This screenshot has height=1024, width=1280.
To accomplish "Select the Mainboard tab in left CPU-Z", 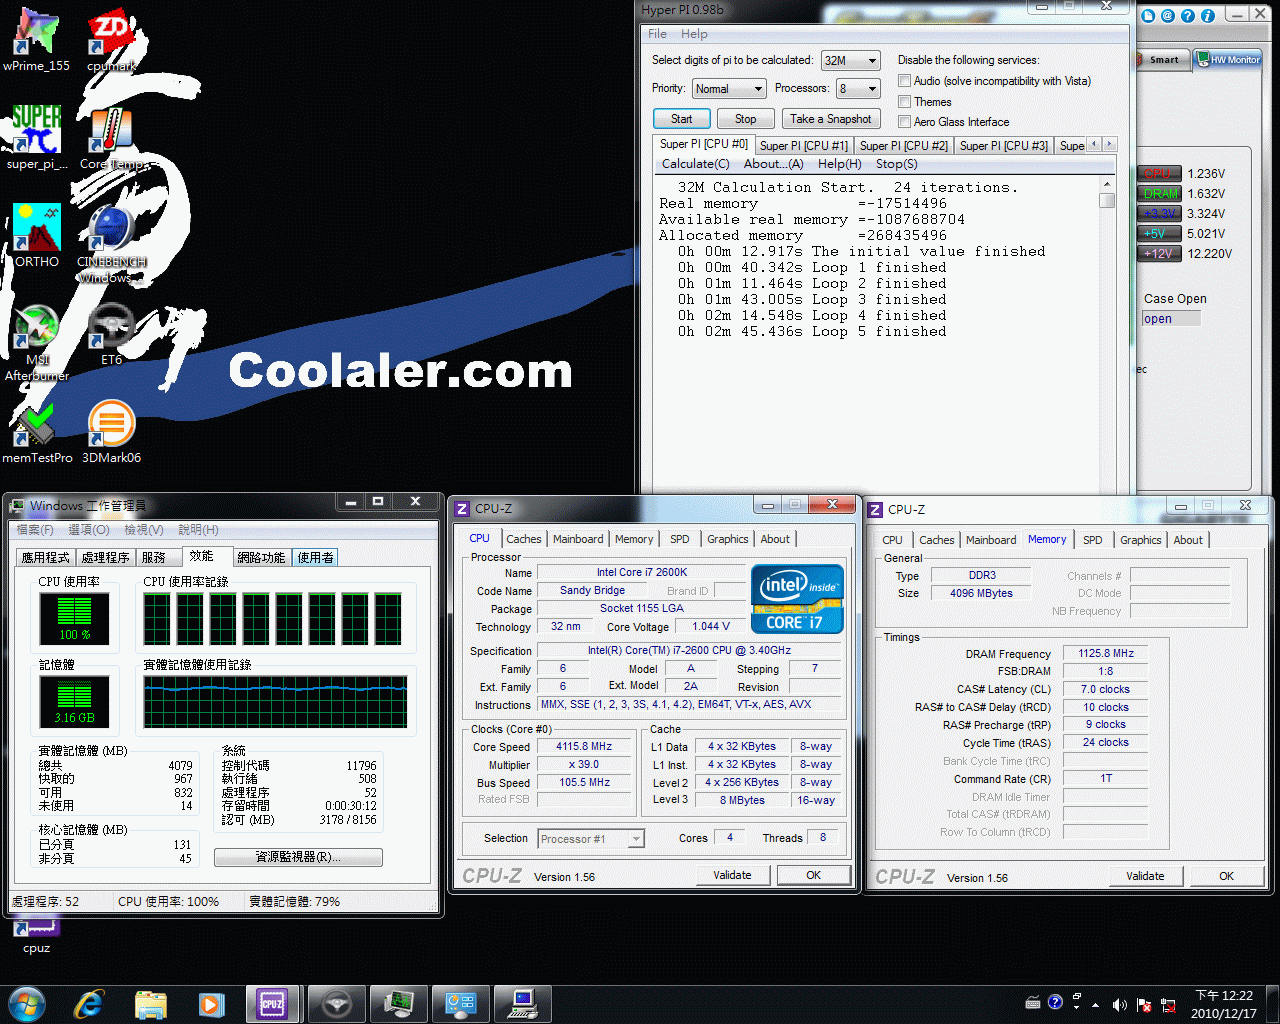I will (578, 539).
